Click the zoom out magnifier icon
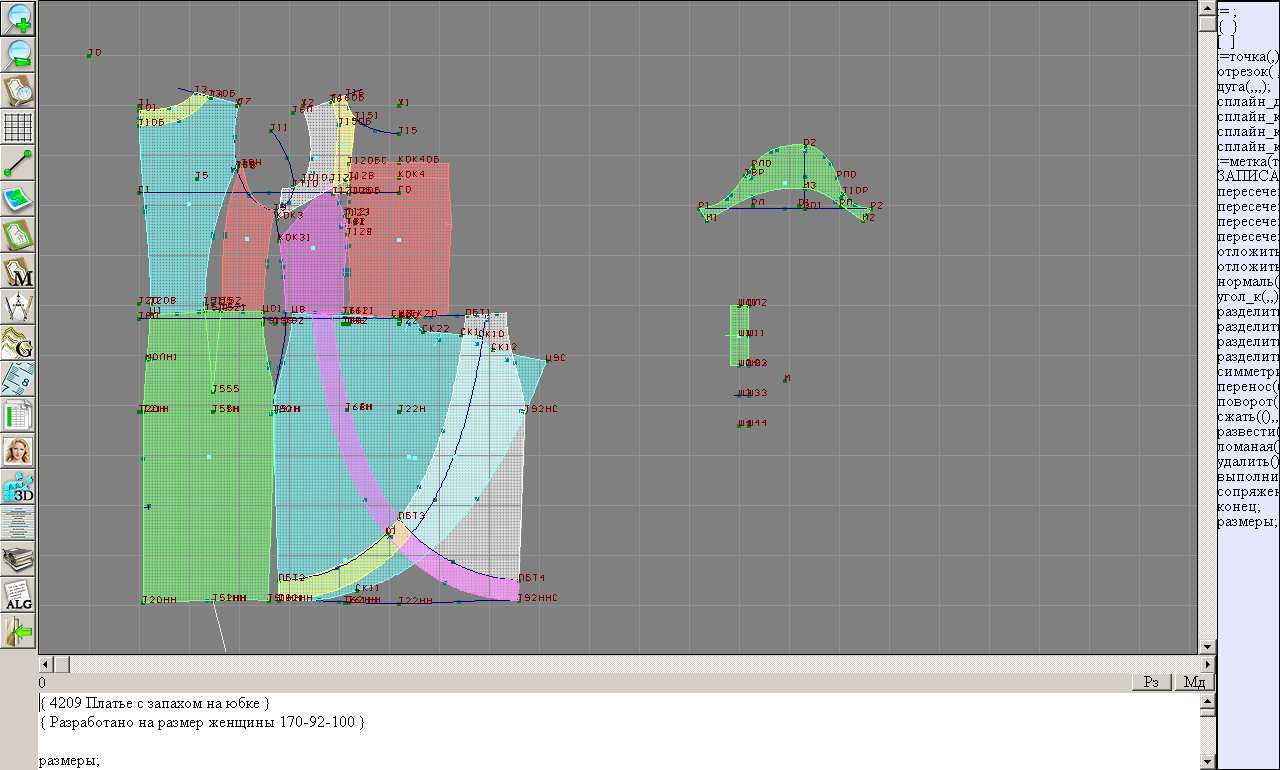Viewport: 1280px width, 770px height. click(19, 54)
